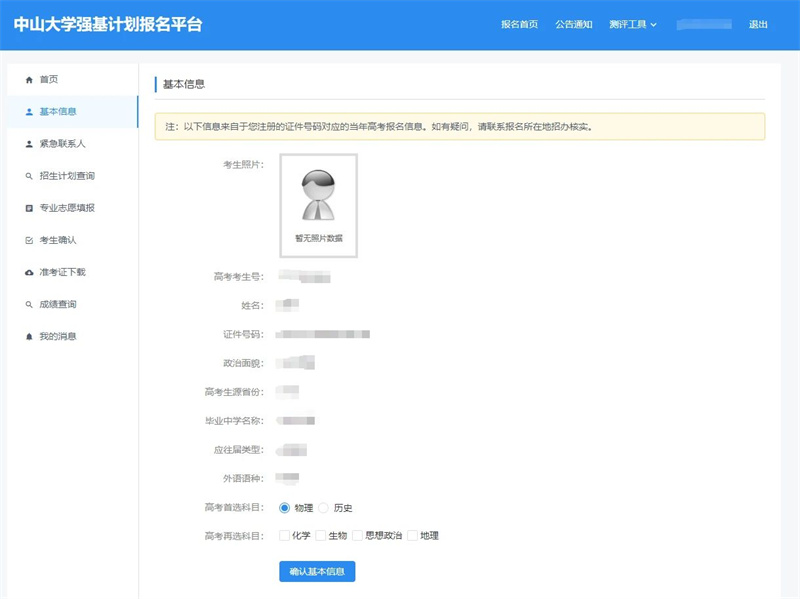The image size is (800, 599).
Task: Click the 高考再选科目 label
Action: tap(234, 536)
